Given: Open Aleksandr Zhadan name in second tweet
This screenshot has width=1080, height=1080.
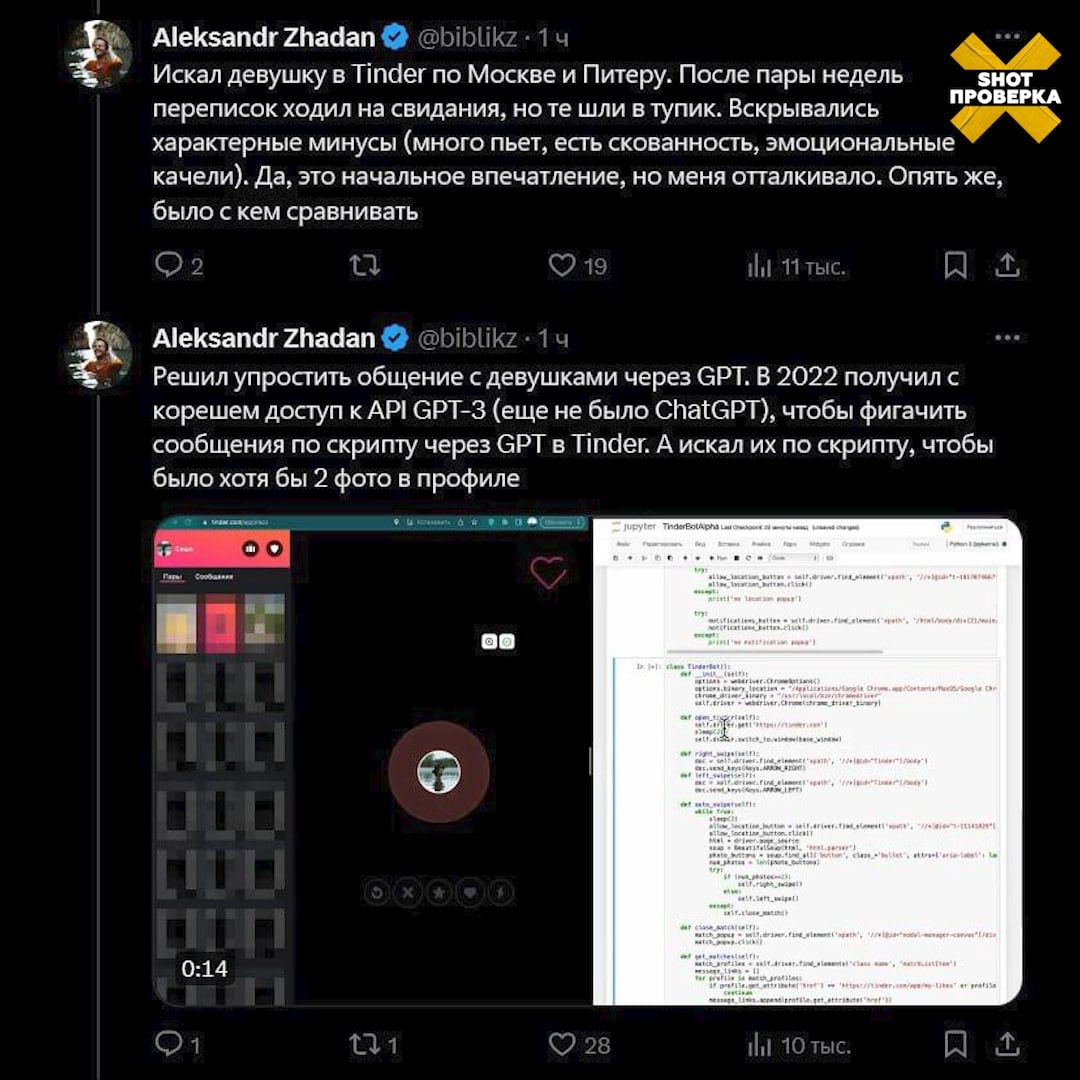Looking at the screenshot, I should 264,338.
